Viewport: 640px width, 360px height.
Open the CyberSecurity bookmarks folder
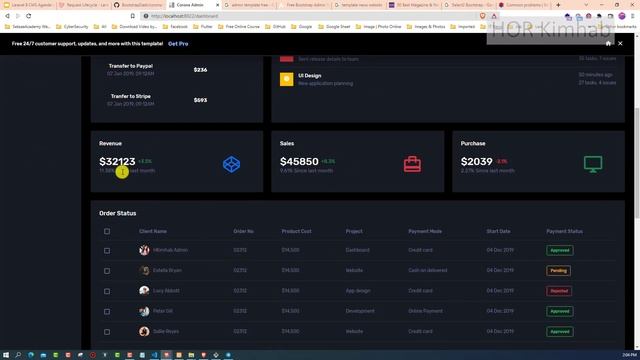pos(72,27)
